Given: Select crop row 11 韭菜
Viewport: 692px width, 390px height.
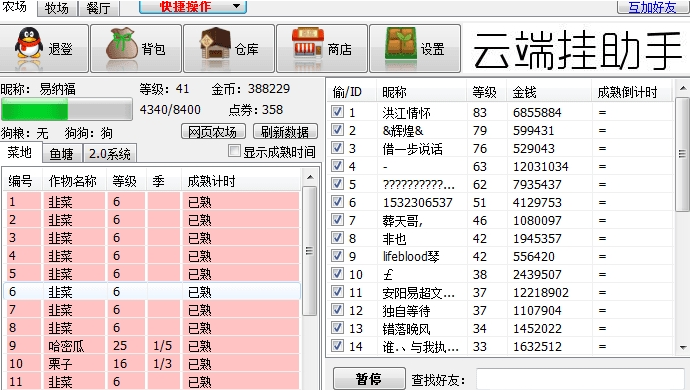Looking at the screenshot, I should 152,382.
